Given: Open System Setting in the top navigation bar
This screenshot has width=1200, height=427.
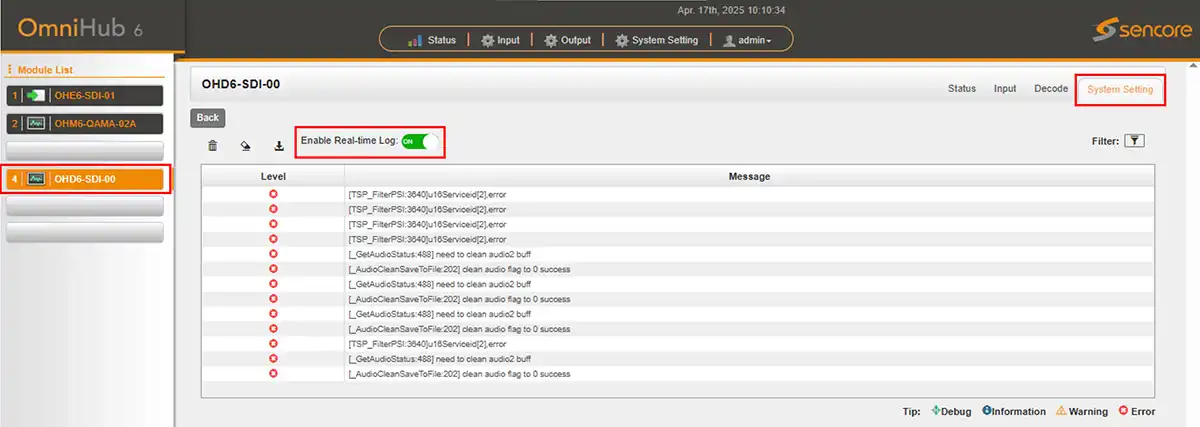Looking at the screenshot, I should click(656, 40).
